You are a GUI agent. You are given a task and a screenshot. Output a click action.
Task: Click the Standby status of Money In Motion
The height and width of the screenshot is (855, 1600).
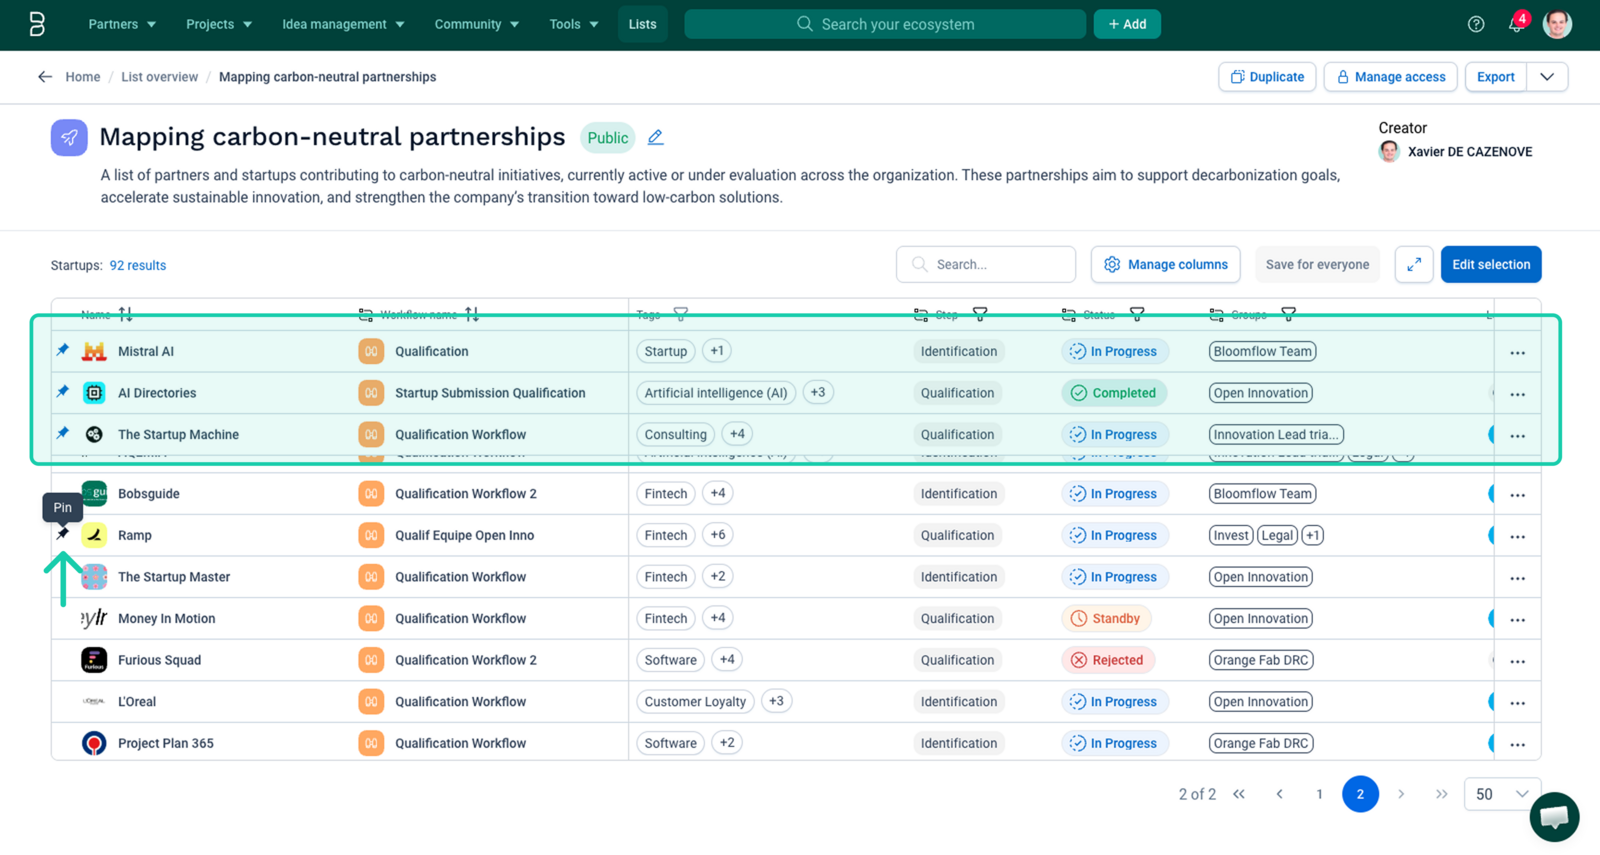coord(1106,619)
